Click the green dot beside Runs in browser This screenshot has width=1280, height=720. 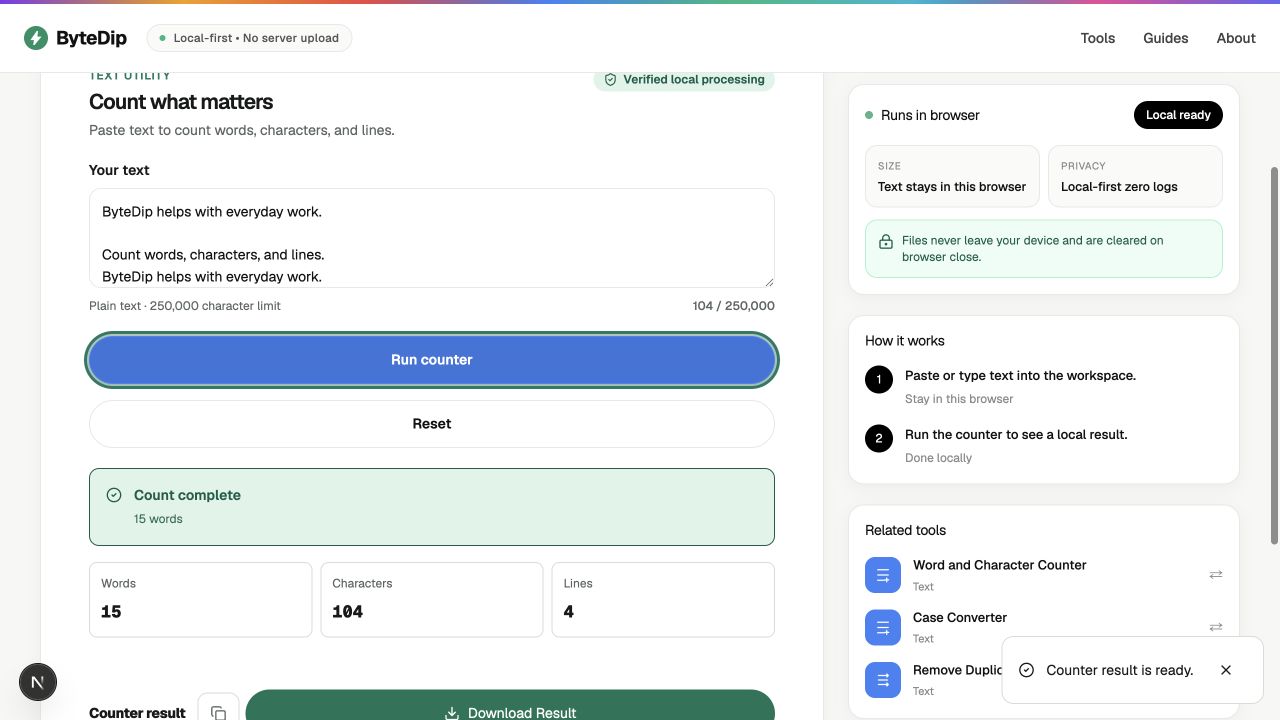pyautogui.click(x=869, y=115)
